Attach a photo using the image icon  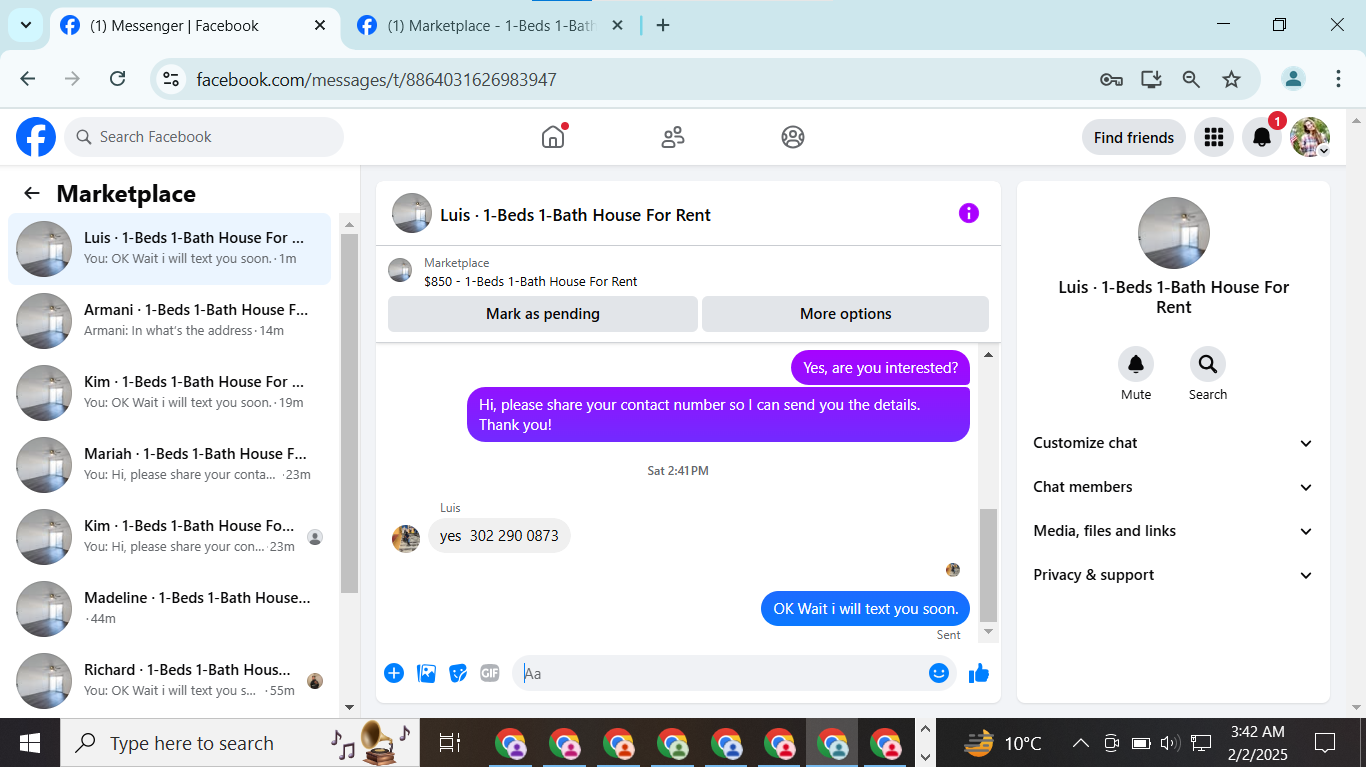point(426,673)
